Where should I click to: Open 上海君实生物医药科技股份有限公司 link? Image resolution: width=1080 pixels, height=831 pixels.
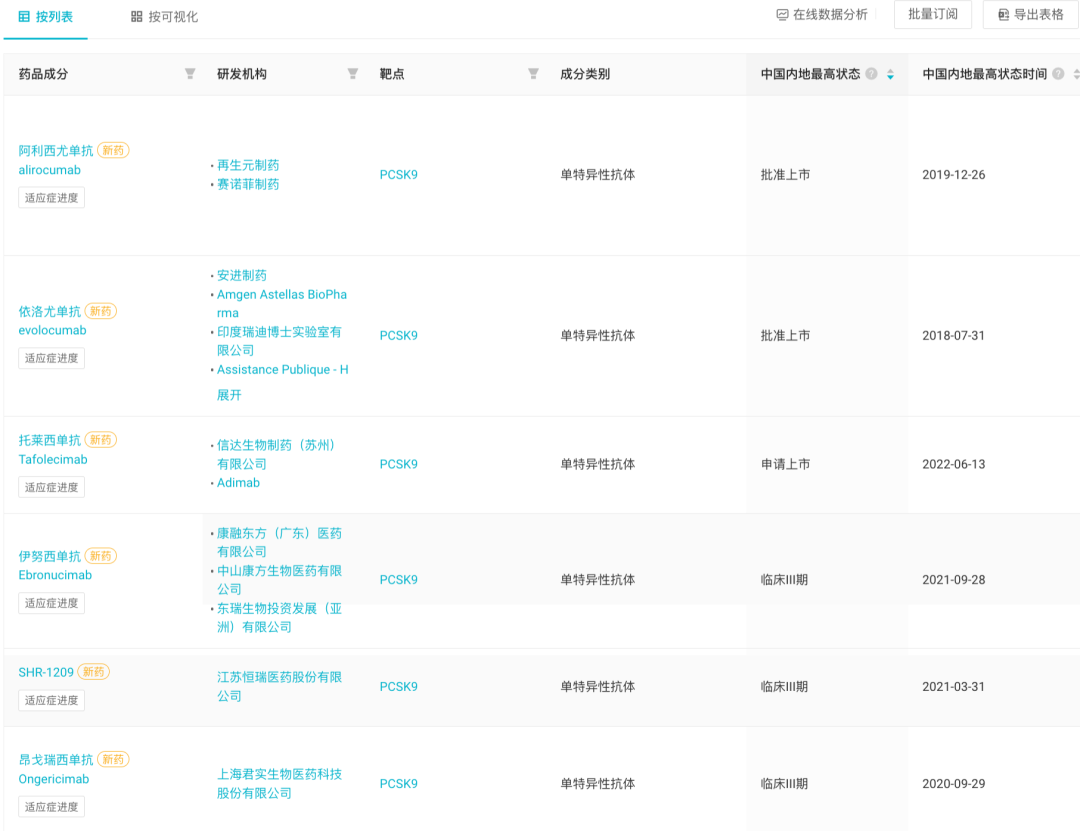point(279,784)
